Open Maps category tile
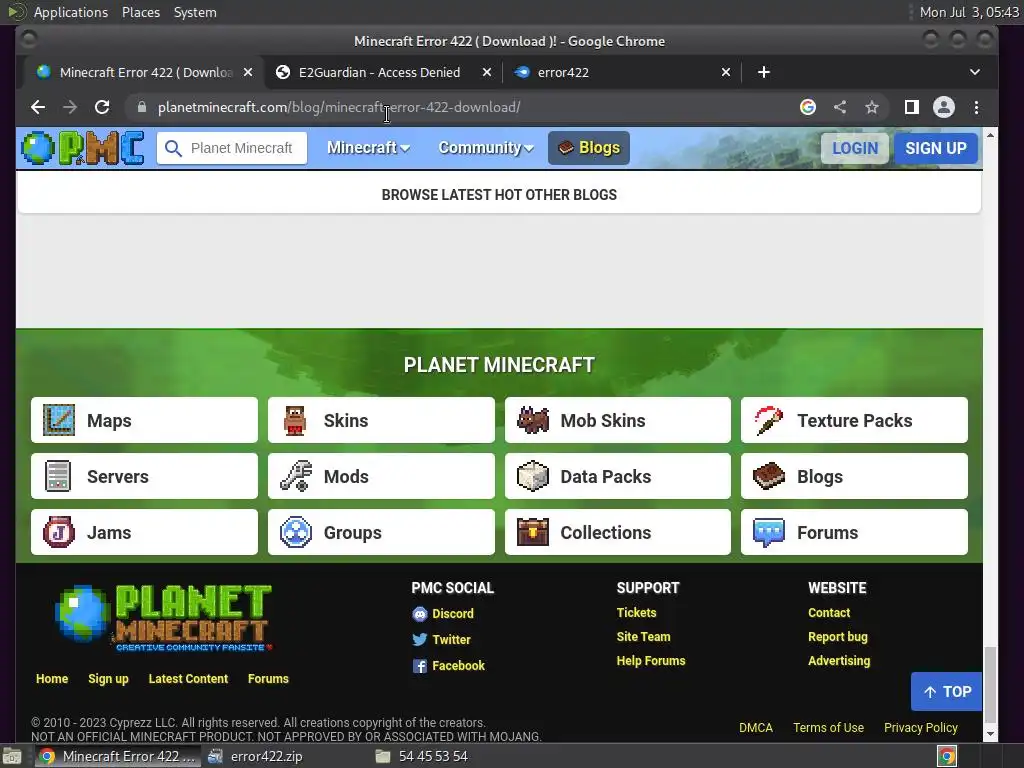 (x=144, y=420)
